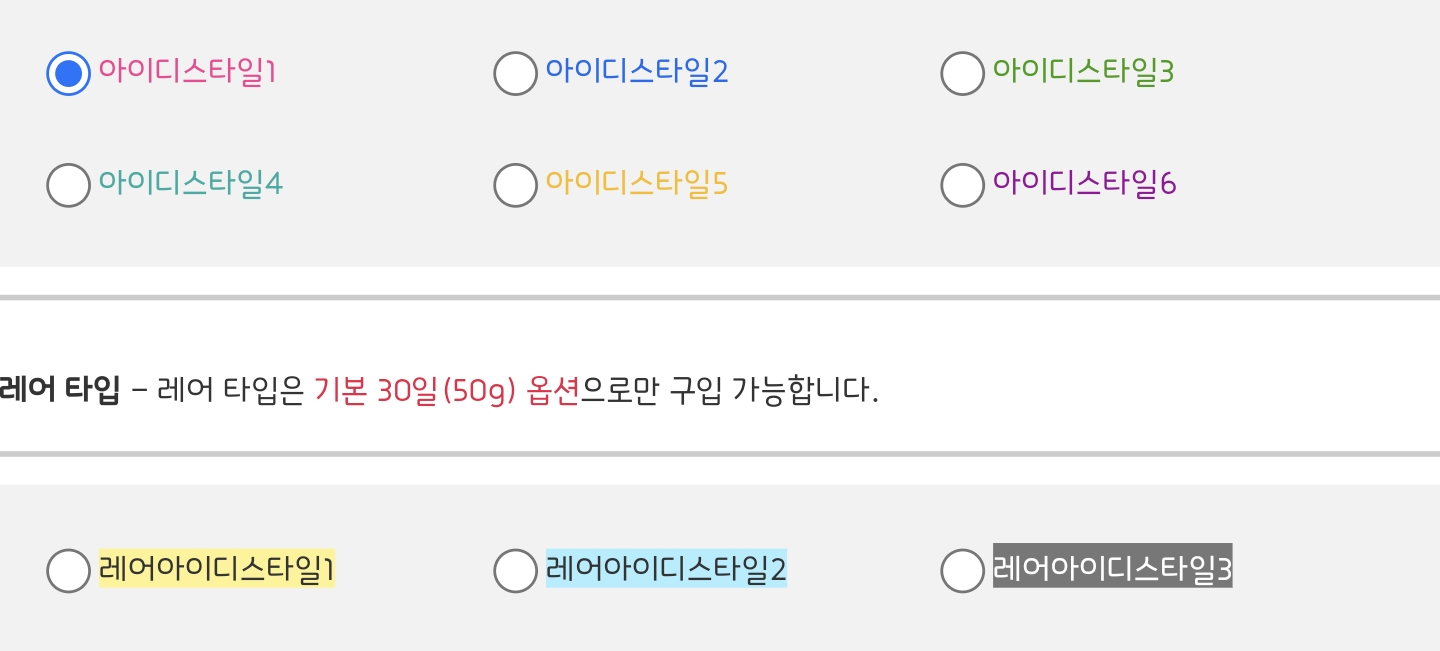
Task: Pick the 레어아이디스타일3 radio button
Action: pos(962,570)
